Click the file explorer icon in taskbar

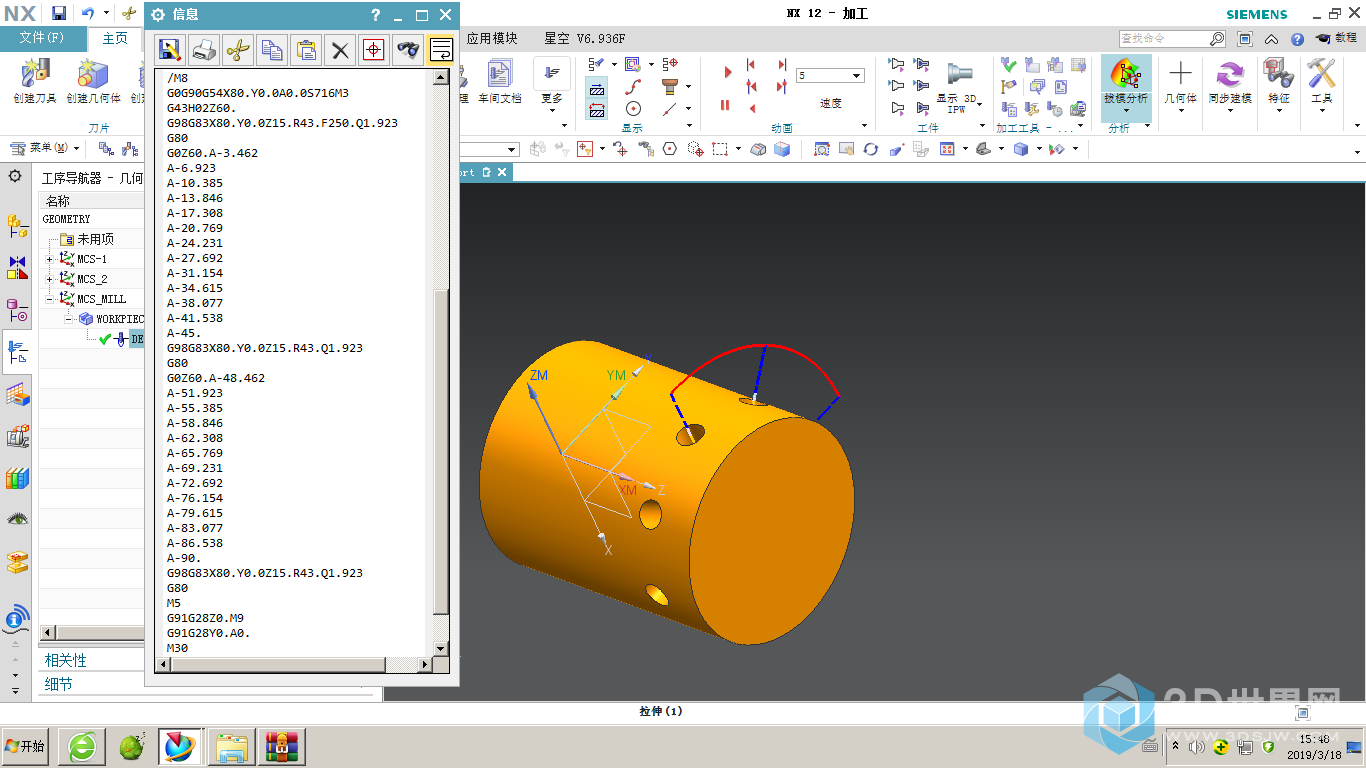click(231, 746)
